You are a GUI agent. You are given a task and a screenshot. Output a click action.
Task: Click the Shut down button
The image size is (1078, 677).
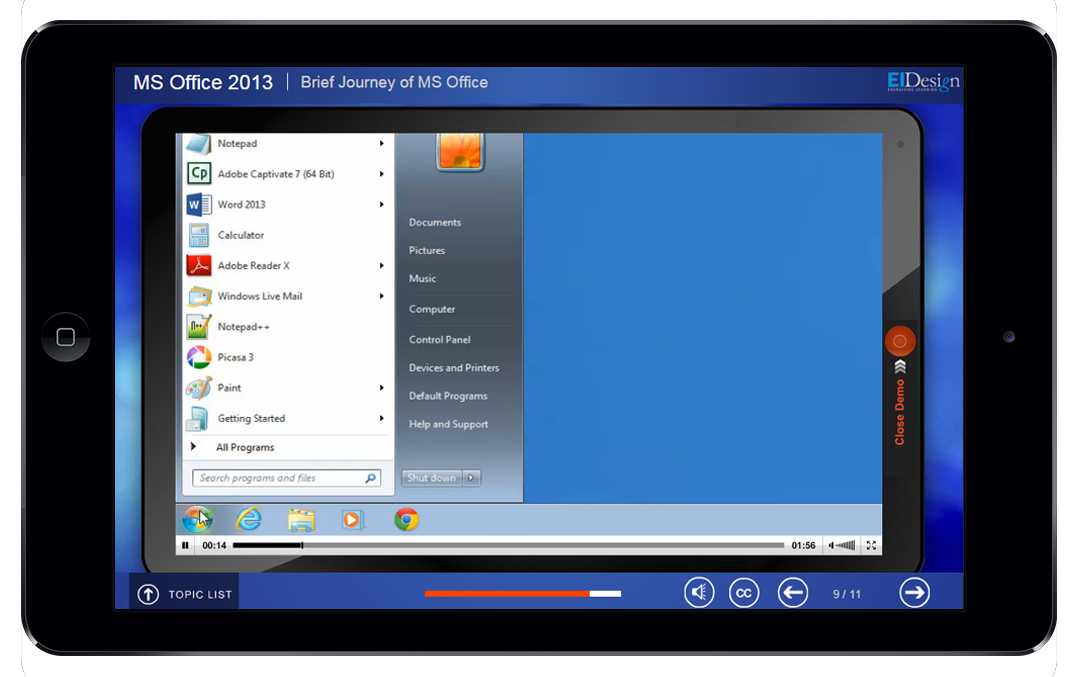432,478
